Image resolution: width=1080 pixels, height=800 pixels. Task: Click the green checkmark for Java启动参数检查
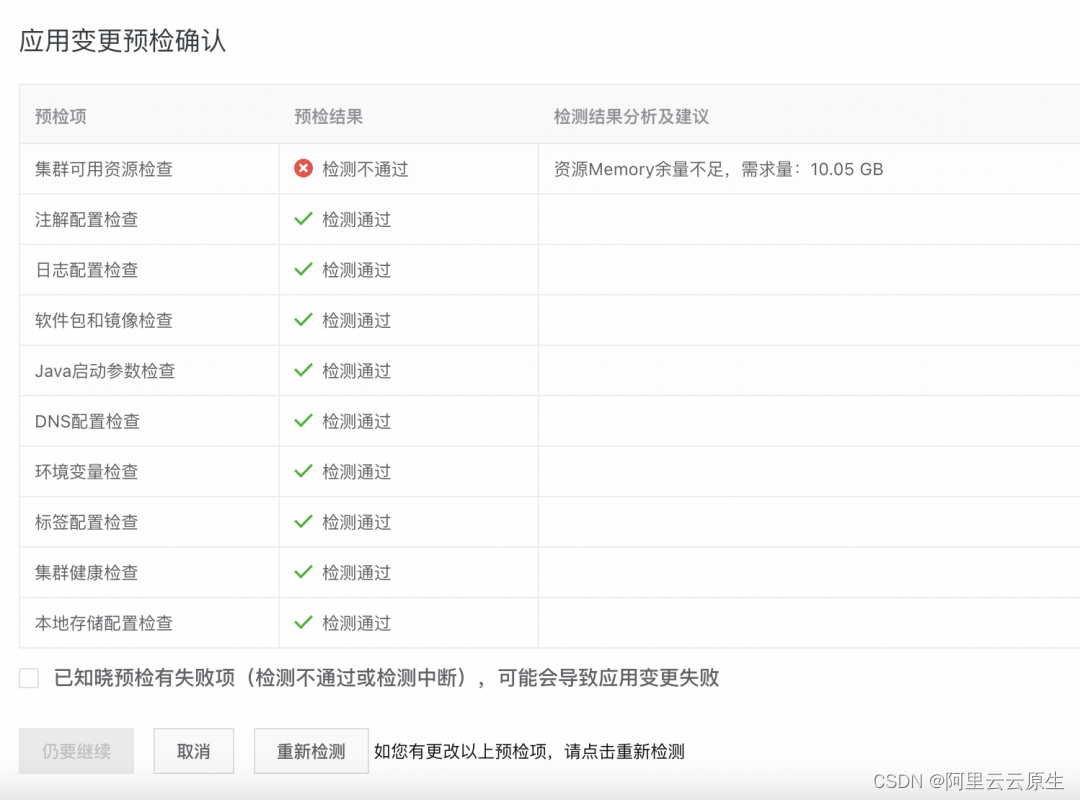coord(303,371)
